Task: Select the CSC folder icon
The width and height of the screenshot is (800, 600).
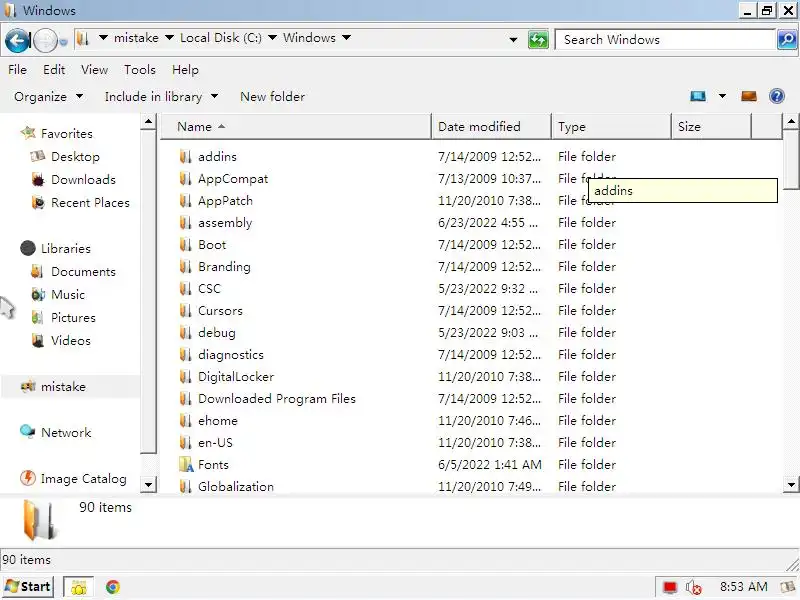Action: (186, 288)
